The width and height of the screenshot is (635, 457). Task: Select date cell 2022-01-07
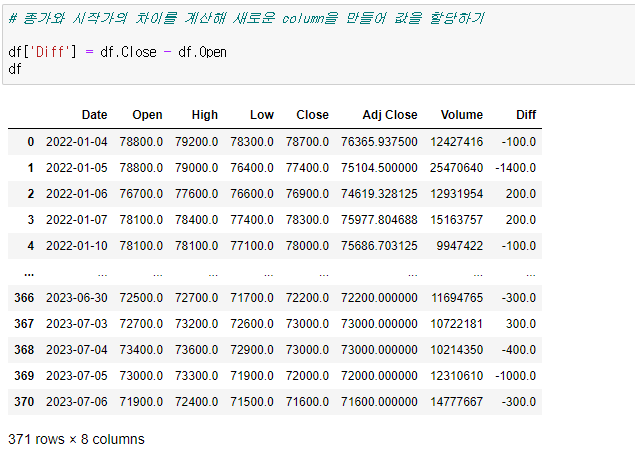pos(77,220)
